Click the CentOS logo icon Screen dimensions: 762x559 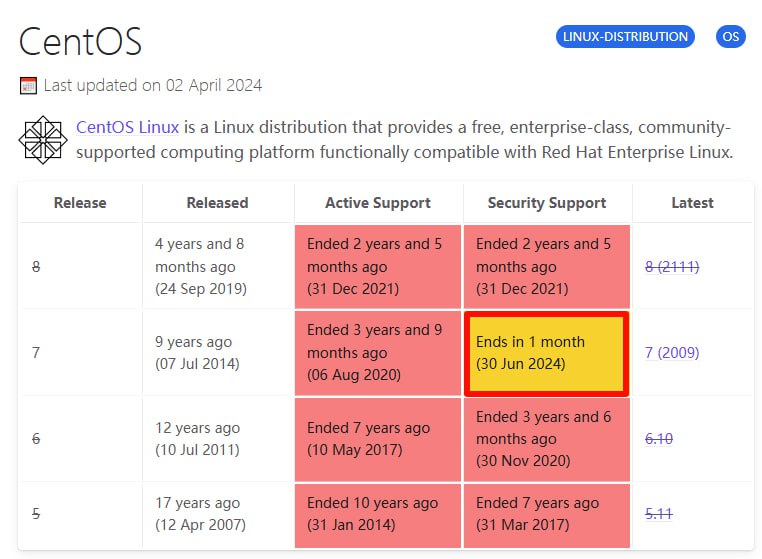pos(43,140)
